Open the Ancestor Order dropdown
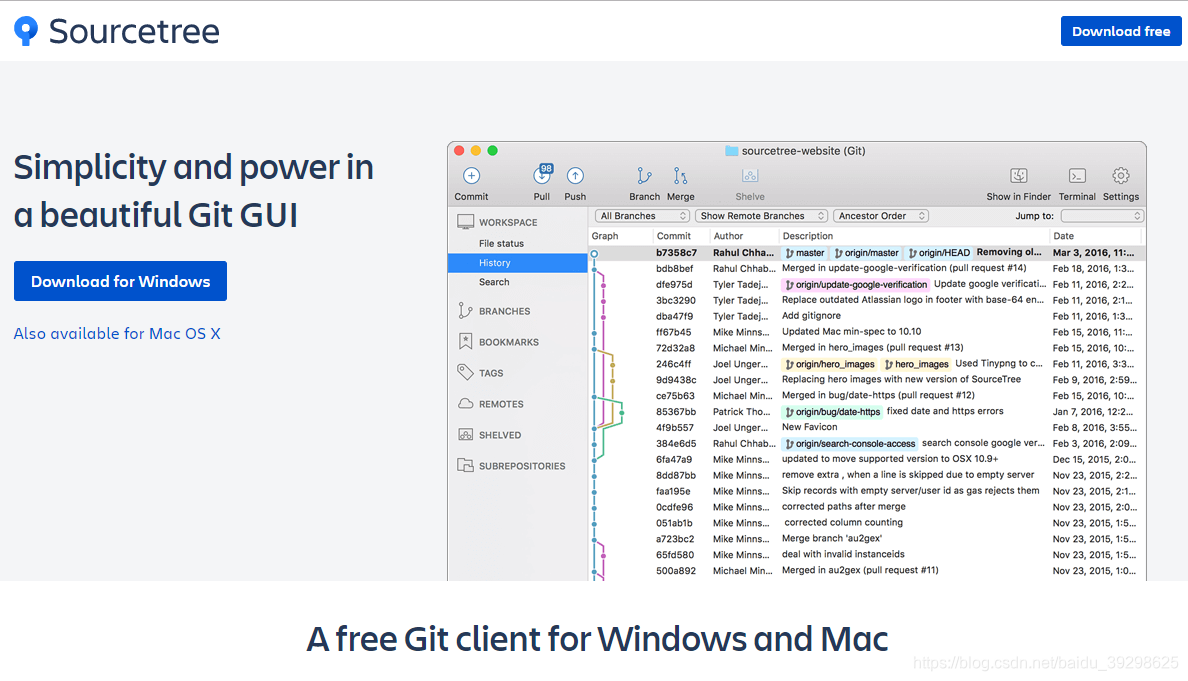 880,216
